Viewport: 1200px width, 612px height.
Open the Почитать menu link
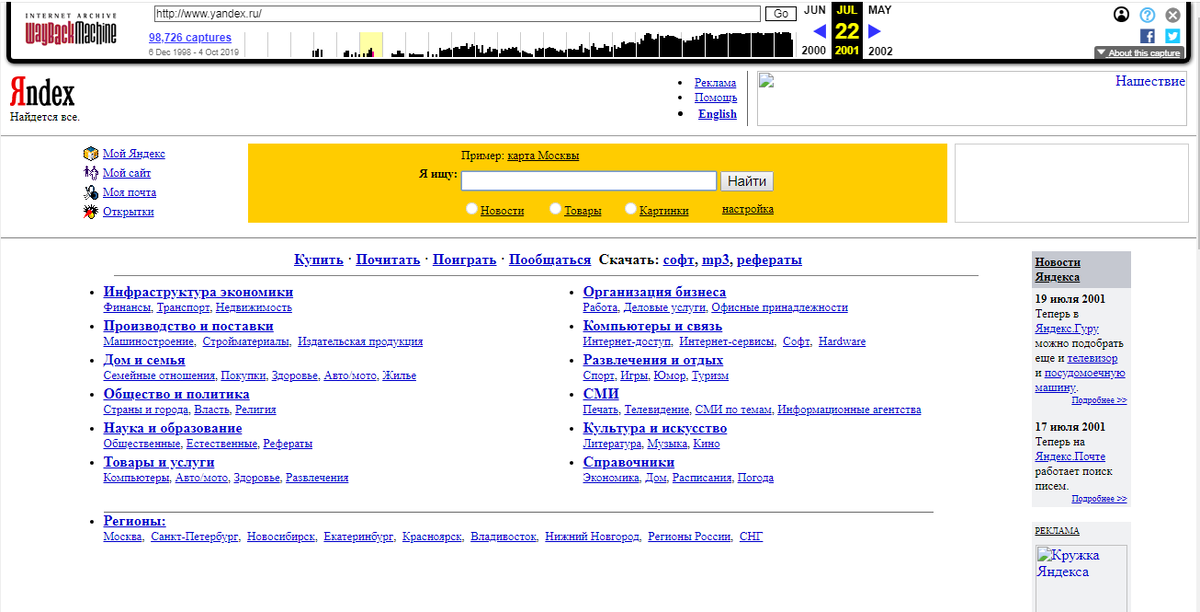(x=388, y=260)
